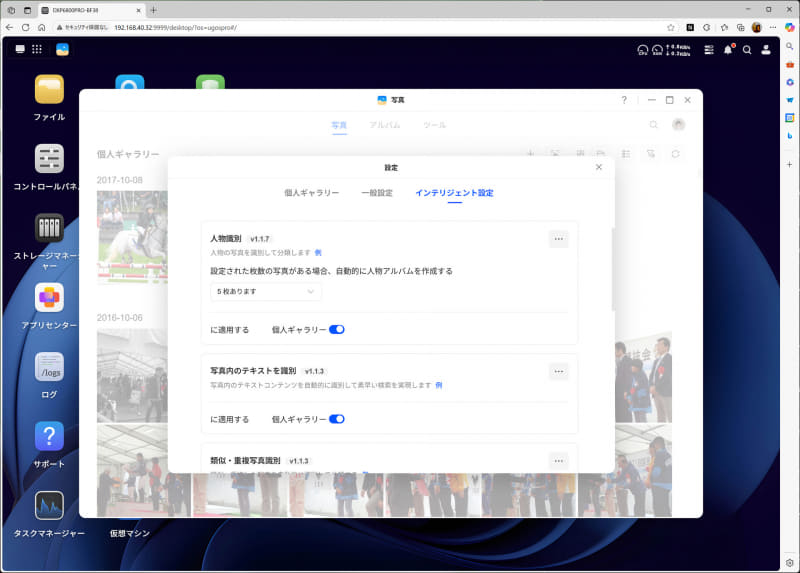800x573 pixels.
Task: Open the more options button for 類似・重複写真識別
Action: coord(559,461)
